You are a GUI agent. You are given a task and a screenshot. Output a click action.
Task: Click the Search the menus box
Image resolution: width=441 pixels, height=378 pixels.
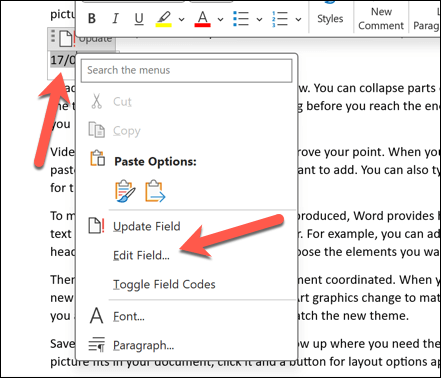[x=187, y=70]
